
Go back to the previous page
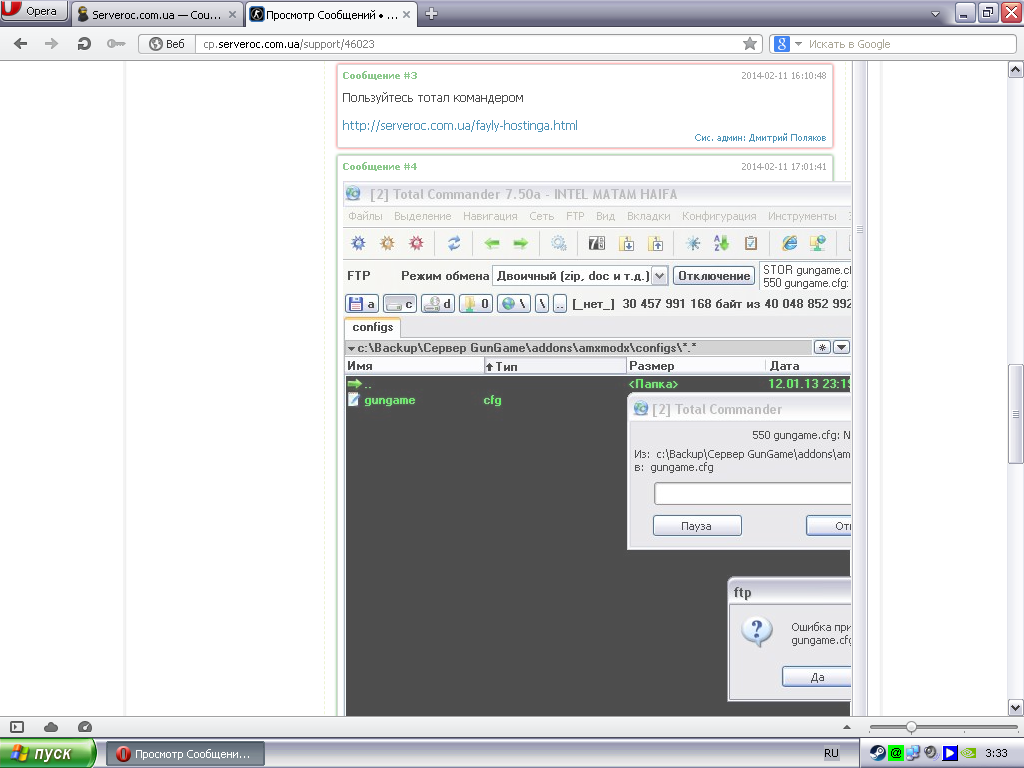21,44
